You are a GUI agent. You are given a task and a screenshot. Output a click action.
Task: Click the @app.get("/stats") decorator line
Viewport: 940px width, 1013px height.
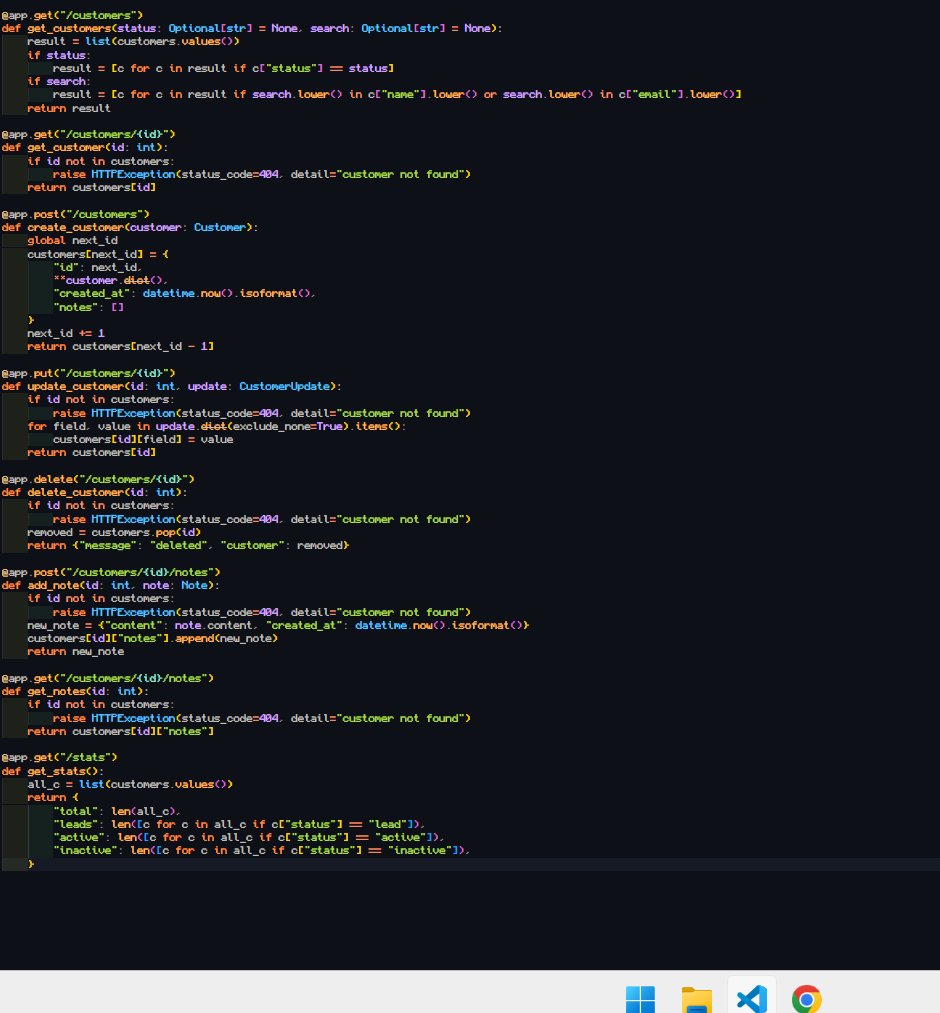pos(59,757)
